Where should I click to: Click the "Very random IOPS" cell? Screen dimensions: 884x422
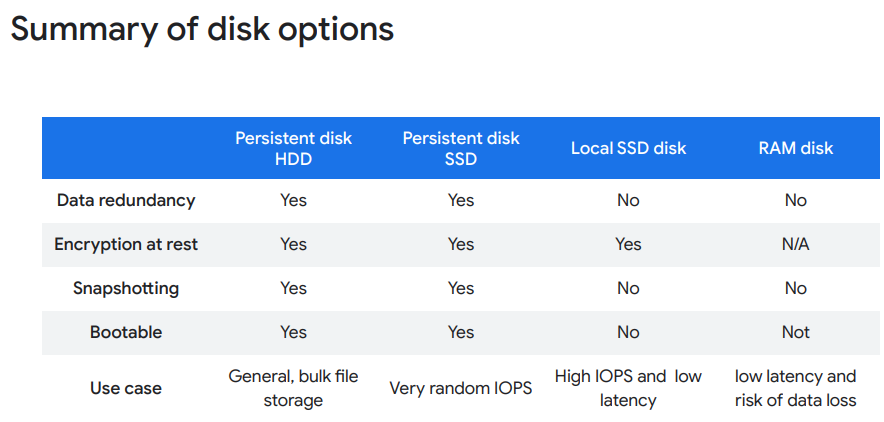pos(461,388)
